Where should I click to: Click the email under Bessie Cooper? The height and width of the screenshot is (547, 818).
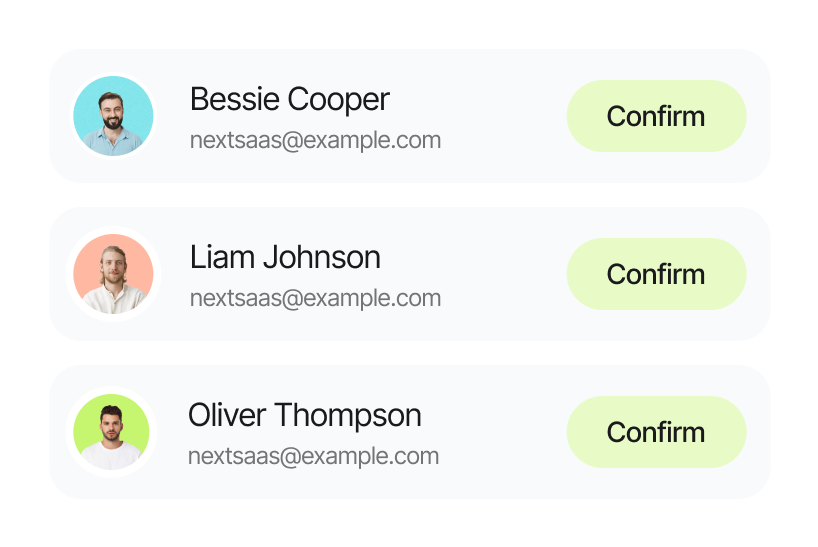(315, 140)
